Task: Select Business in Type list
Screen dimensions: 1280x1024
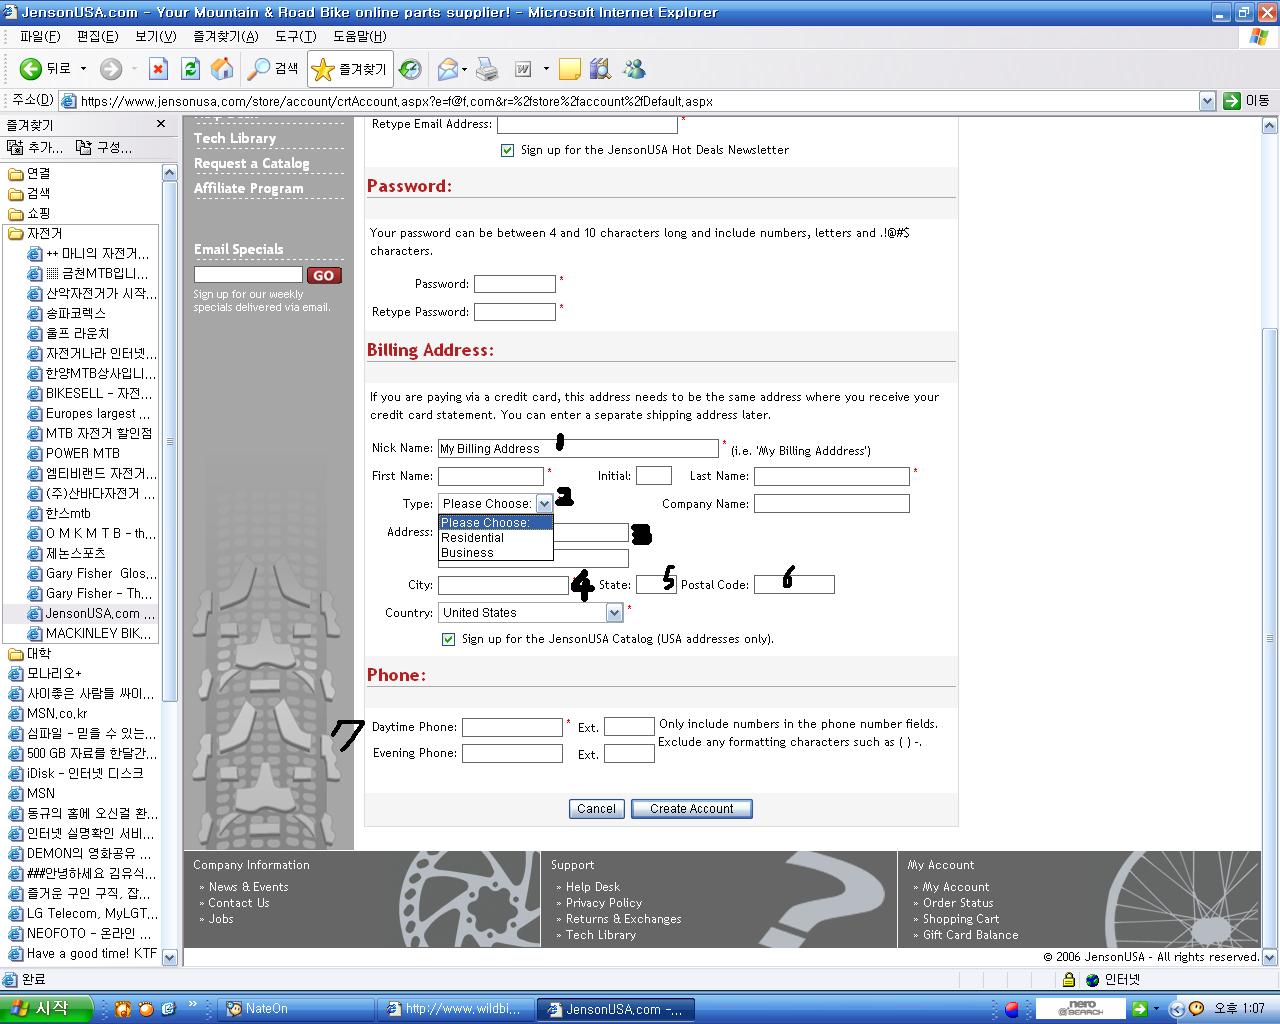Action: [495, 553]
